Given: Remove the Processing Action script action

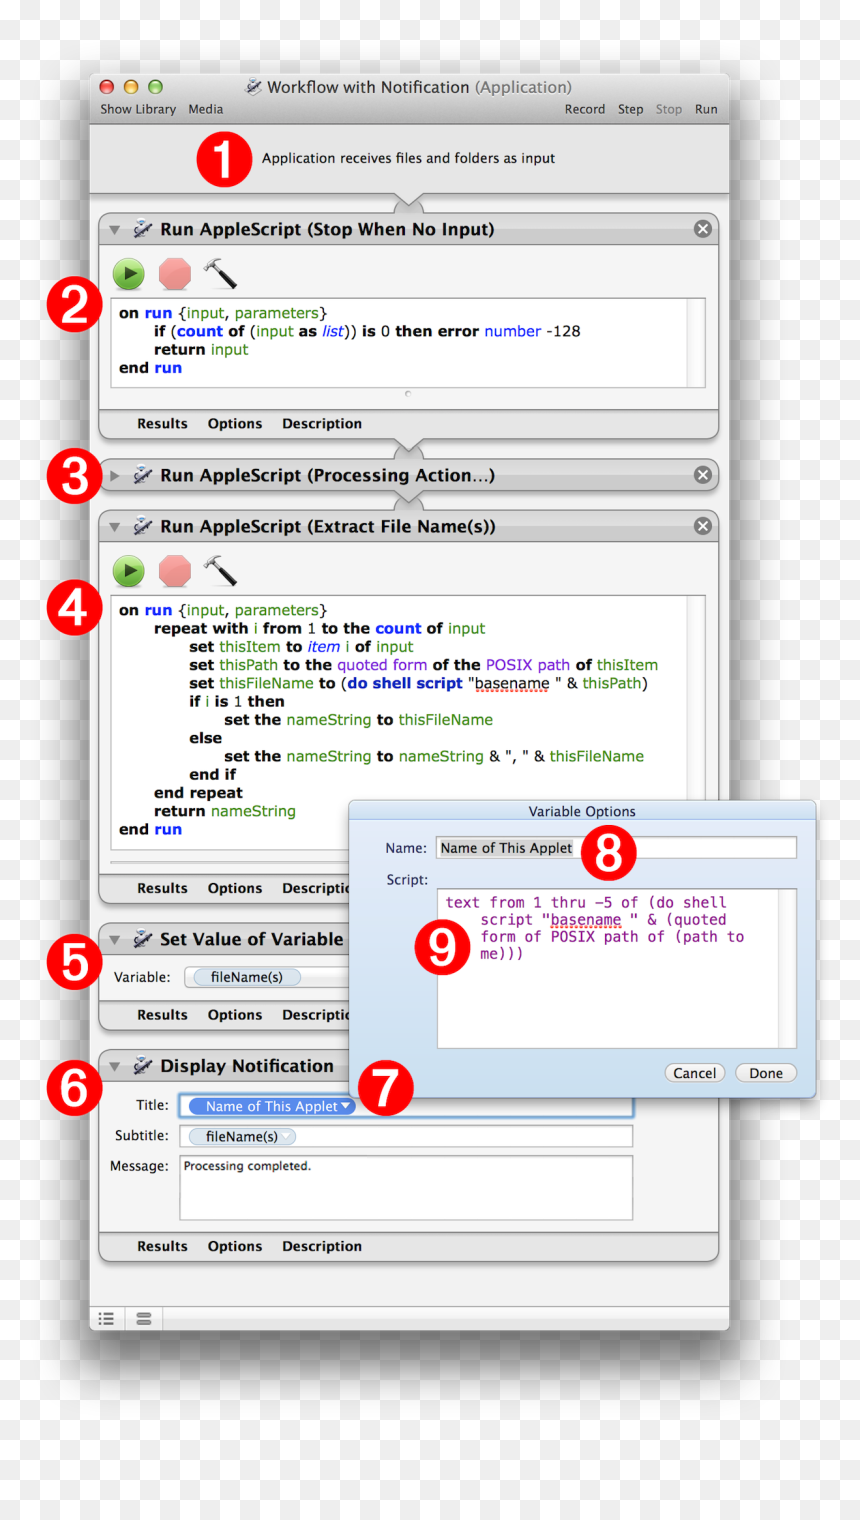Looking at the screenshot, I should 703,475.
